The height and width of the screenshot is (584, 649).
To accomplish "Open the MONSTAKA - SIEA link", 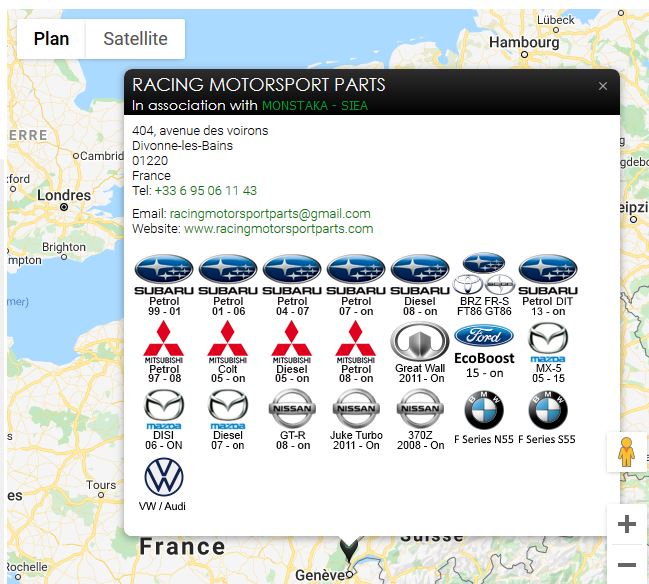I will click(315, 106).
